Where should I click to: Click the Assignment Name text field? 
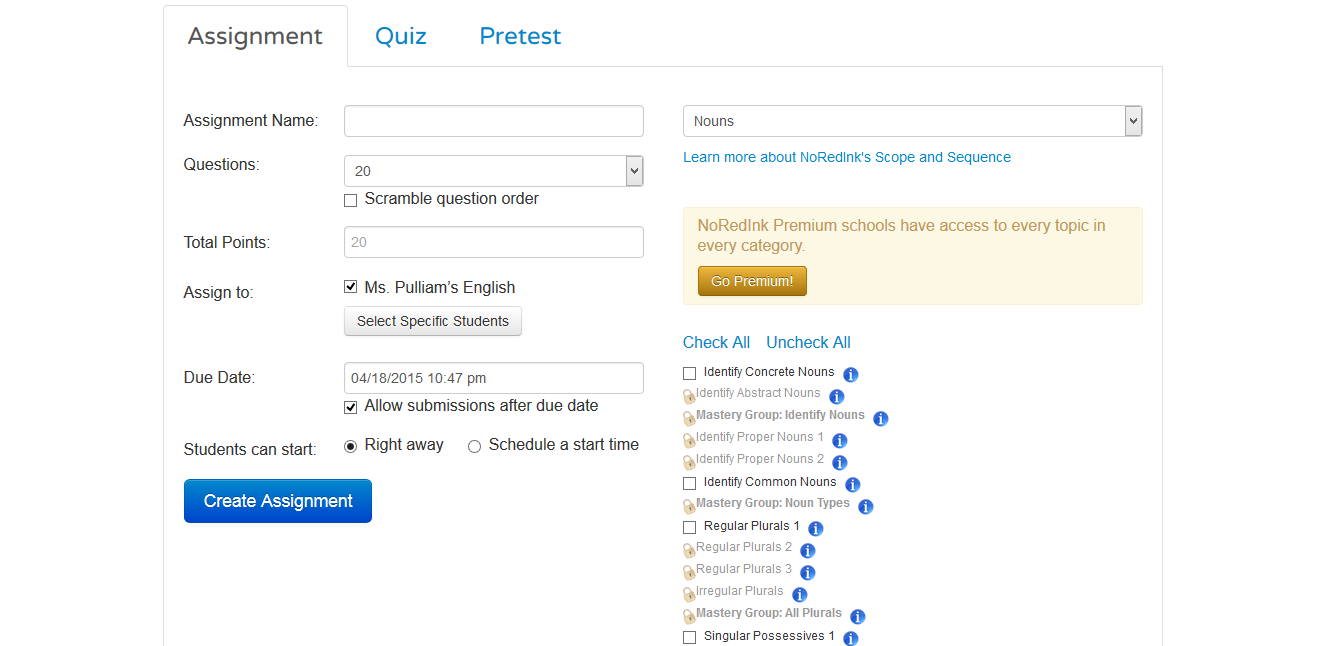(x=493, y=120)
